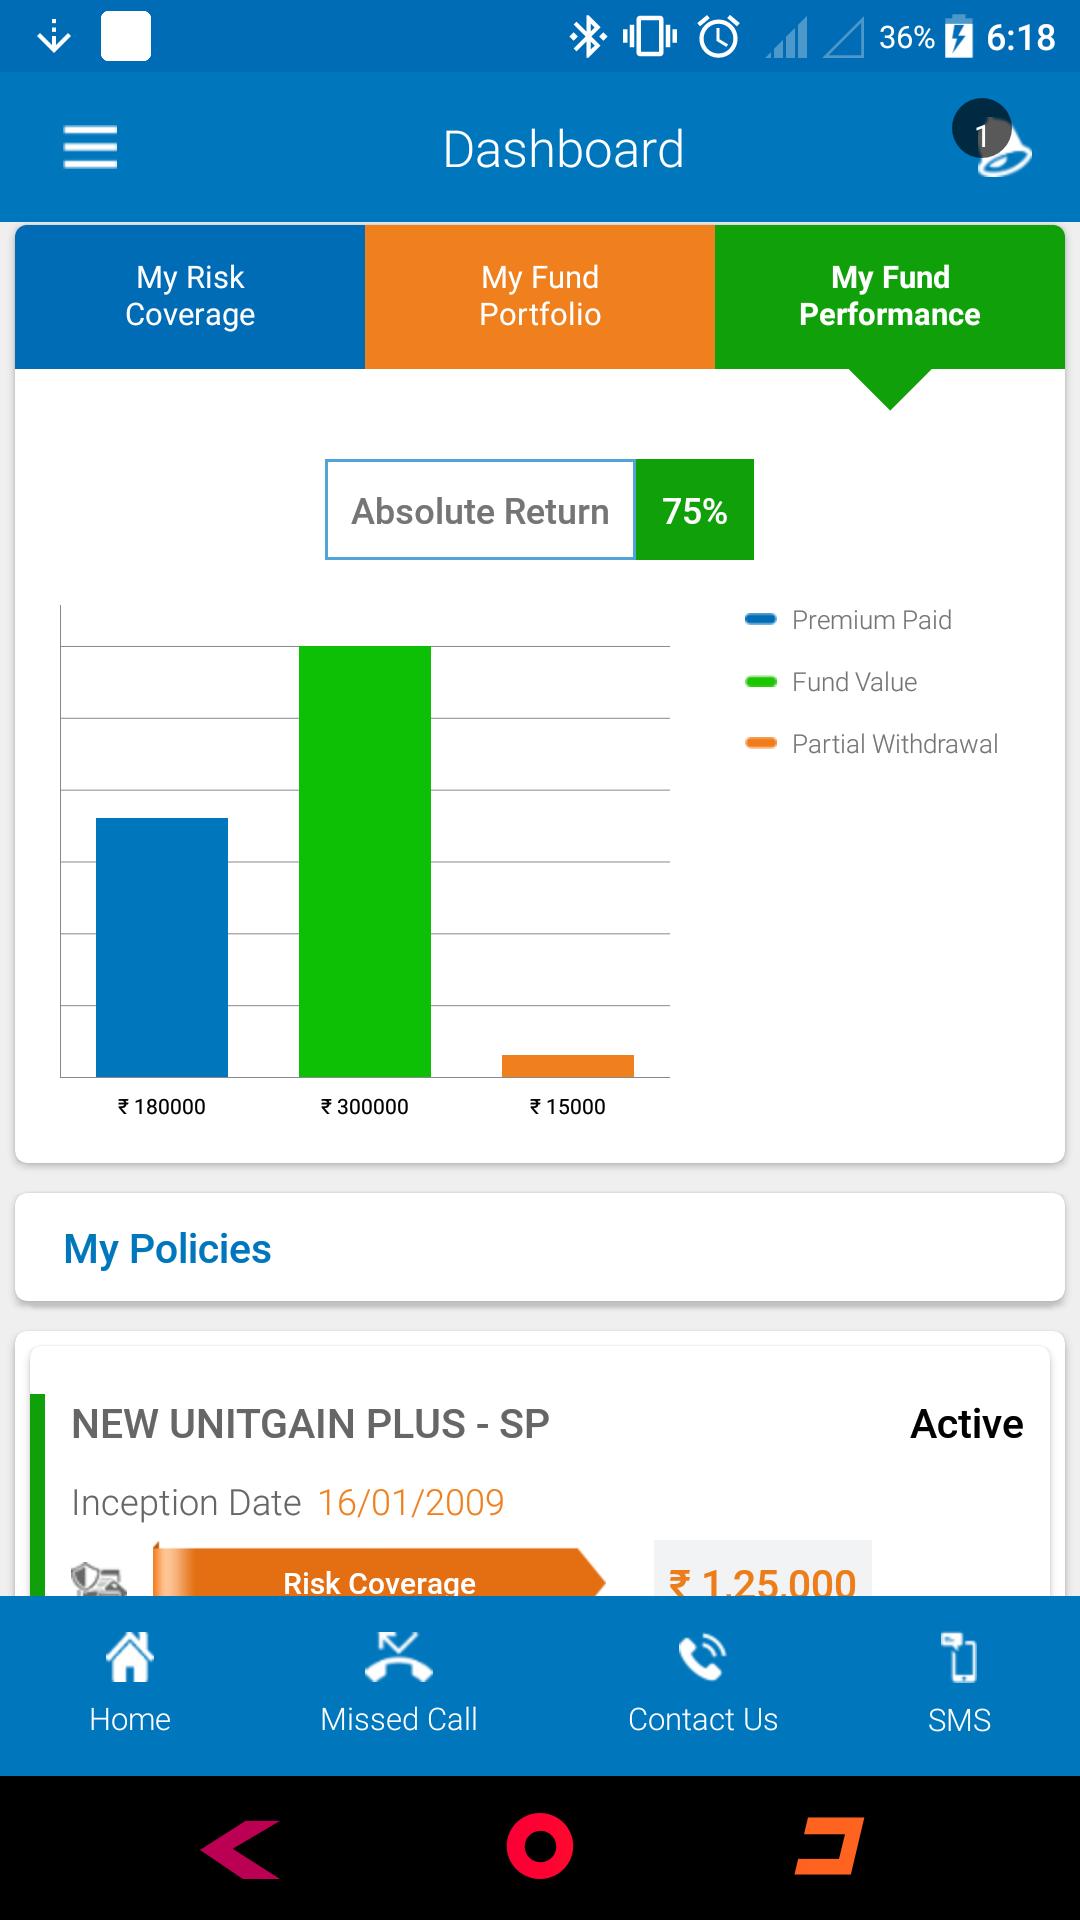
Task: Toggle Partial Withdrawal legend entry
Action: coord(872,744)
